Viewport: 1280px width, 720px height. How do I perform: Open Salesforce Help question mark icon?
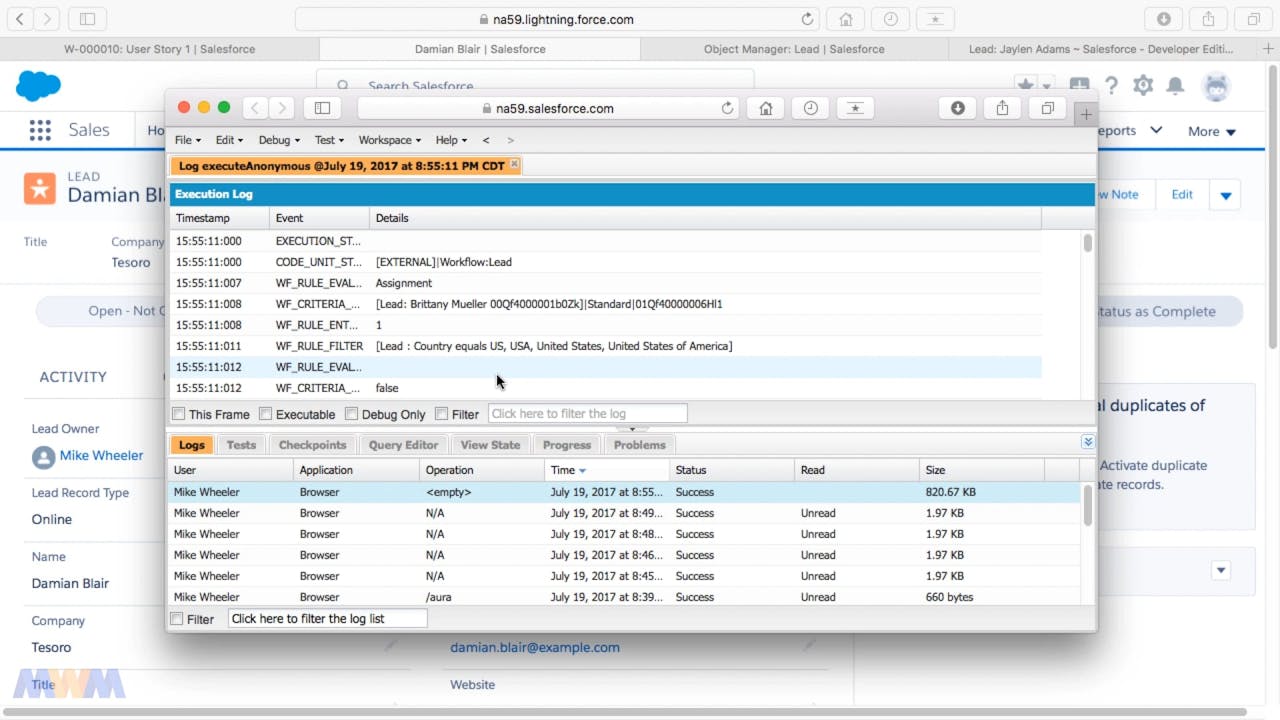point(1111,86)
